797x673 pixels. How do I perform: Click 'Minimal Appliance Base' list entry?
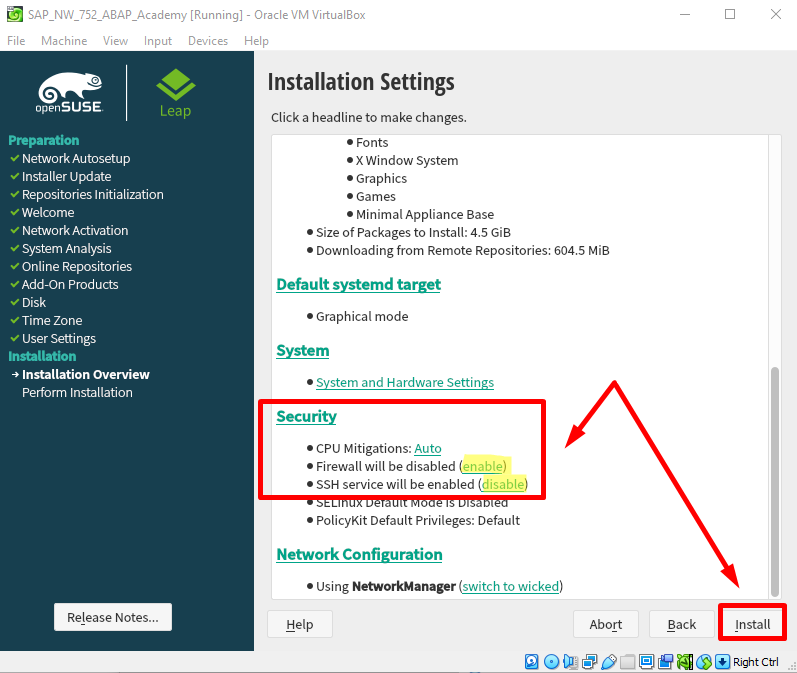(425, 214)
